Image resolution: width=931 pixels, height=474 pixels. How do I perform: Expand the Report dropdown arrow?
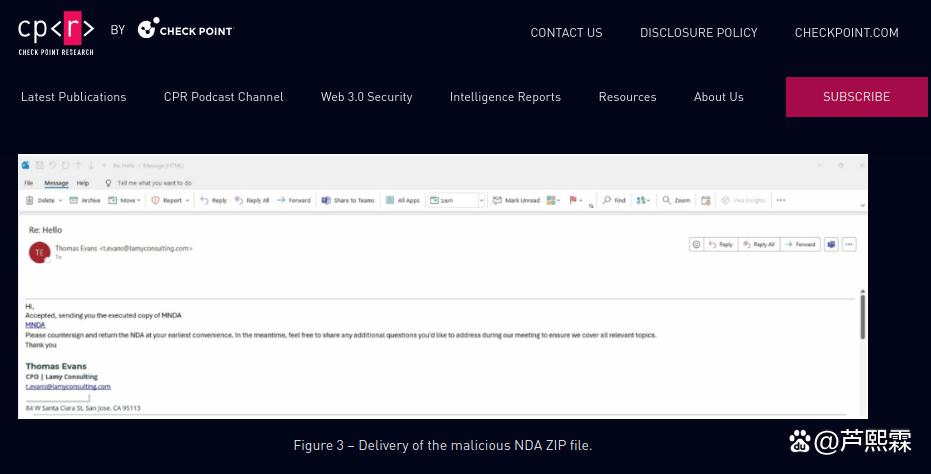click(x=187, y=201)
